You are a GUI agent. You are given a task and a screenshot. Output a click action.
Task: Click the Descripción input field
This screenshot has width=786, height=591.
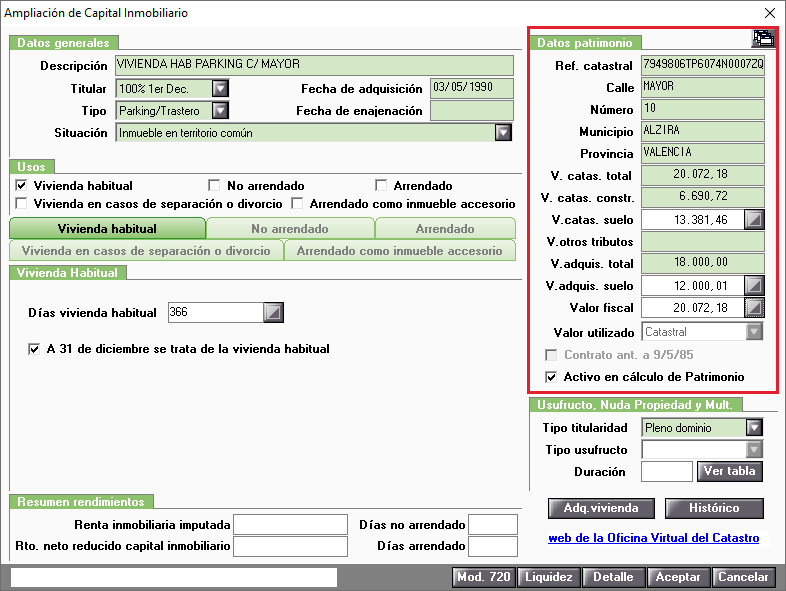coord(314,65)
